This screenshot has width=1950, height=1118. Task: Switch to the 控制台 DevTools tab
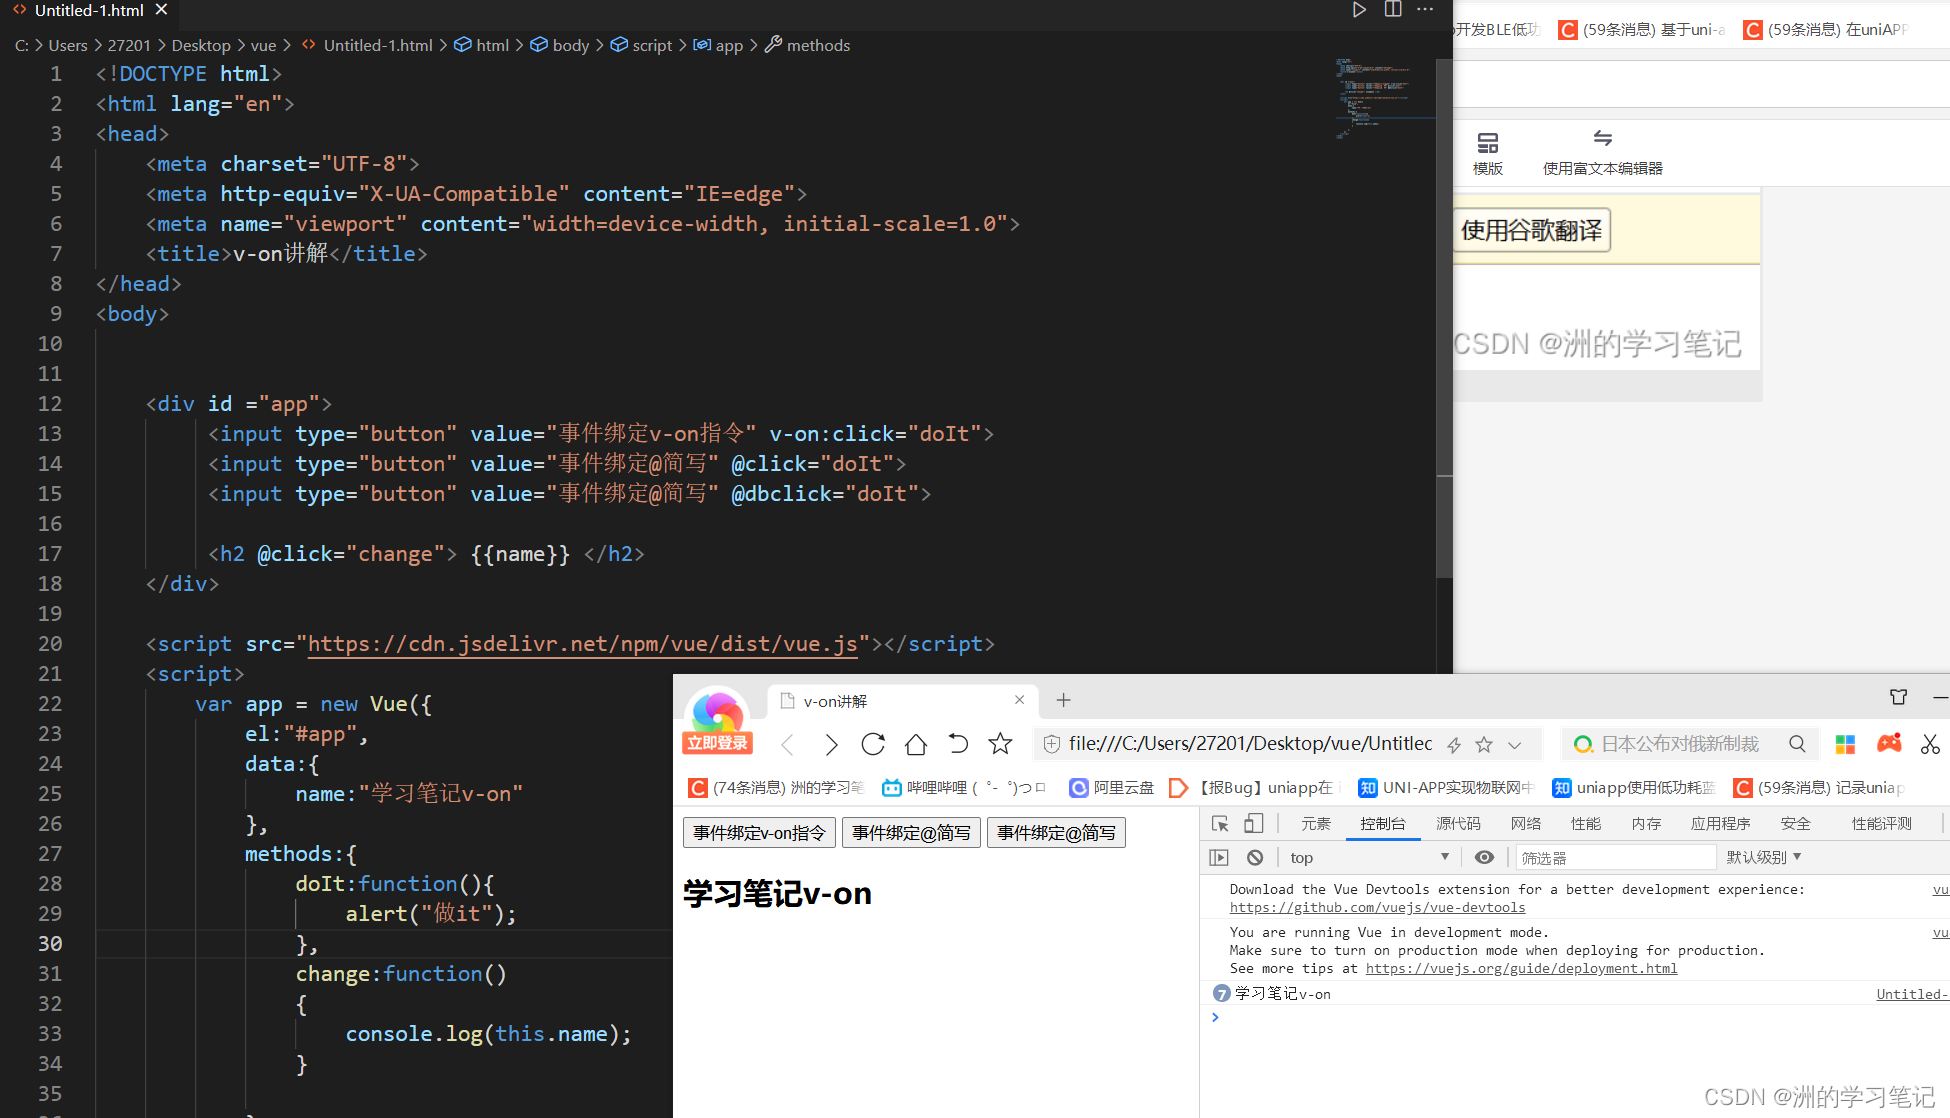pyautogui.click(x=1383, y=824)
